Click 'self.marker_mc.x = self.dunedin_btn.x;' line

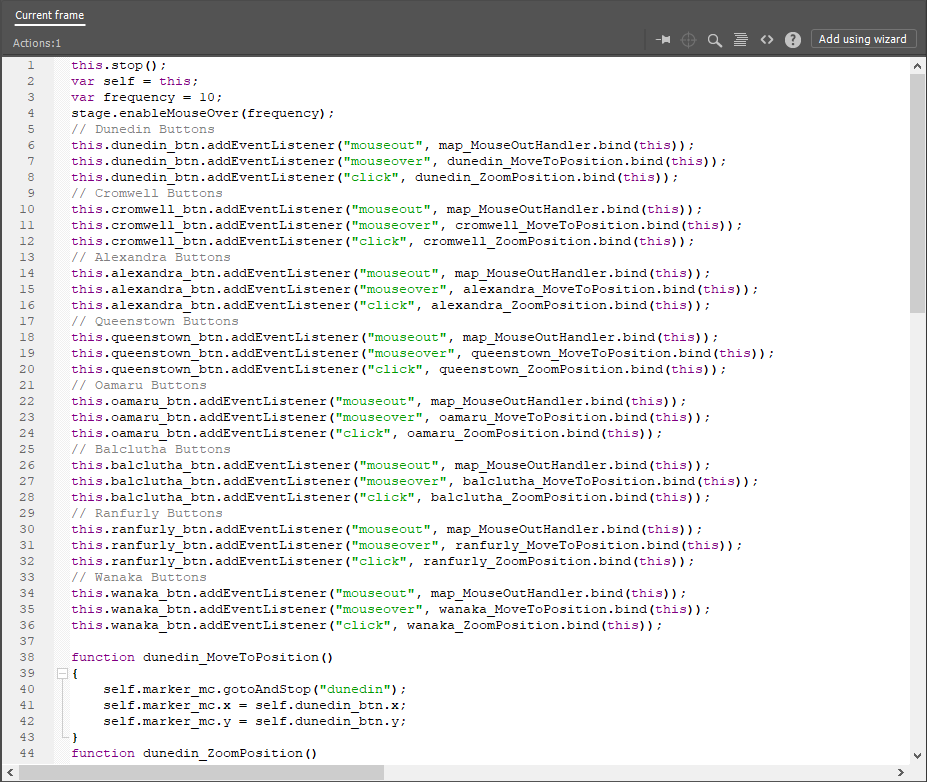pos(254,705)
